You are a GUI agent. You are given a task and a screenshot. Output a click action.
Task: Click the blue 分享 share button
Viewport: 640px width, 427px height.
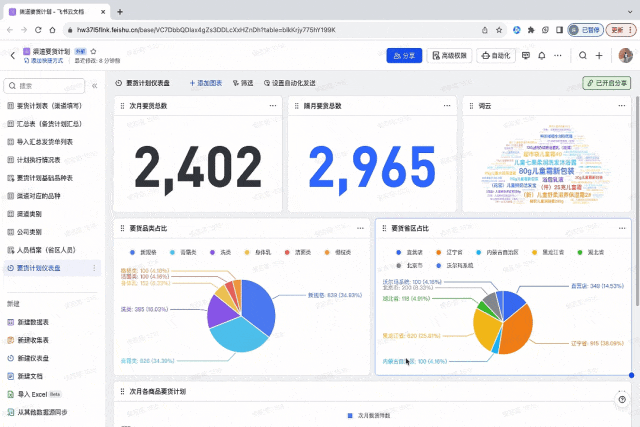404,56
